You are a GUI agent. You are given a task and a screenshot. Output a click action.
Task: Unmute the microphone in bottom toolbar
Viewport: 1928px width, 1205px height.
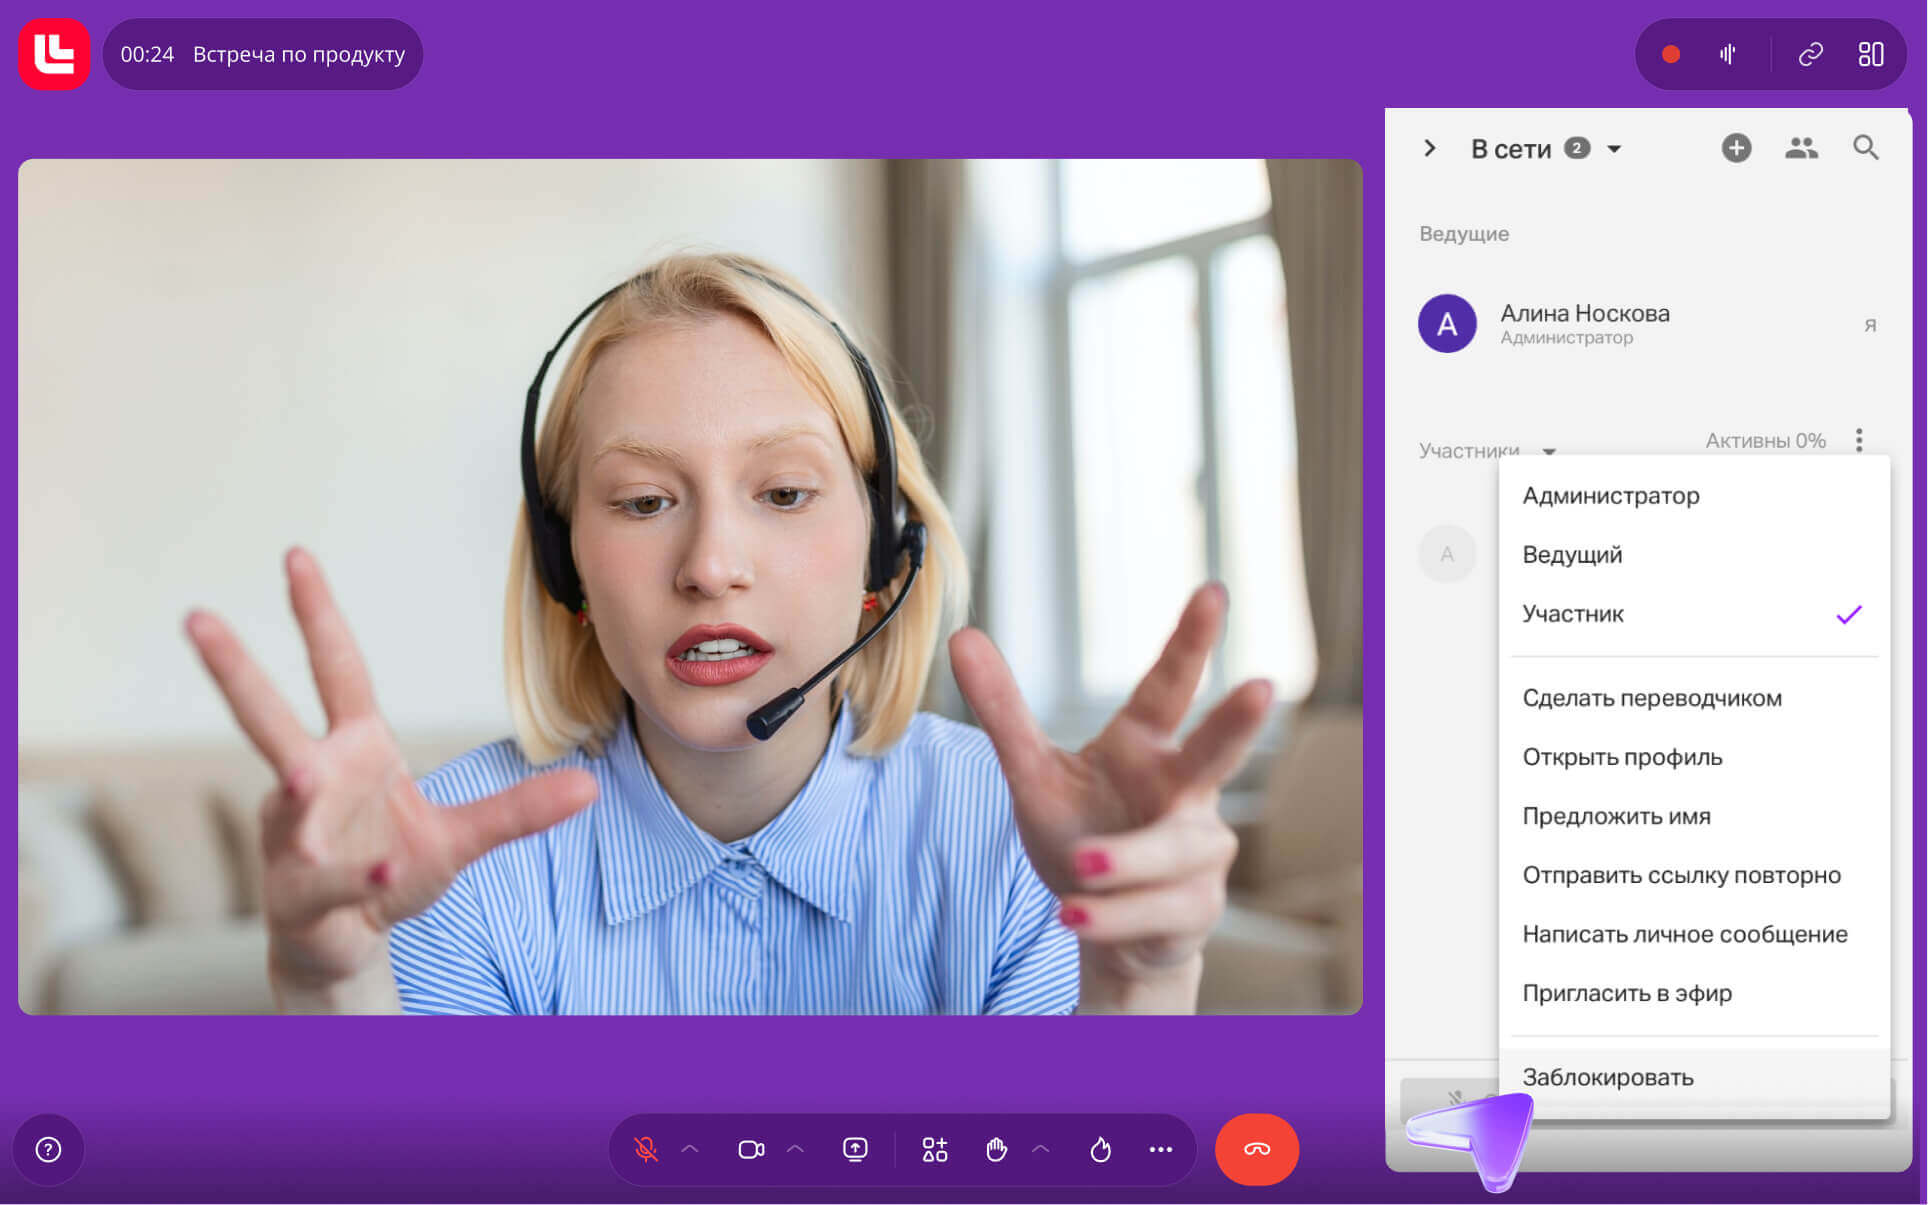[x=646, y=1150]
